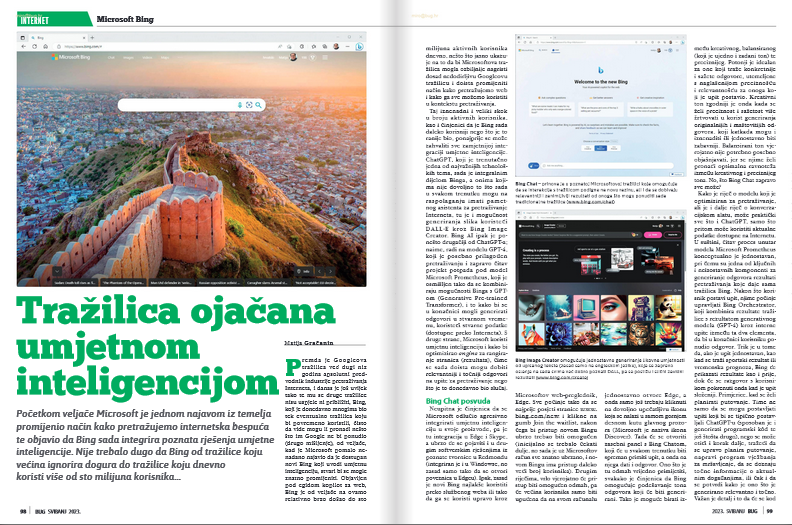Click the rewards medal icon on Bing homepage
This screenshot has width=792, height=525.
pyautogui.click(x=313, y=58)
